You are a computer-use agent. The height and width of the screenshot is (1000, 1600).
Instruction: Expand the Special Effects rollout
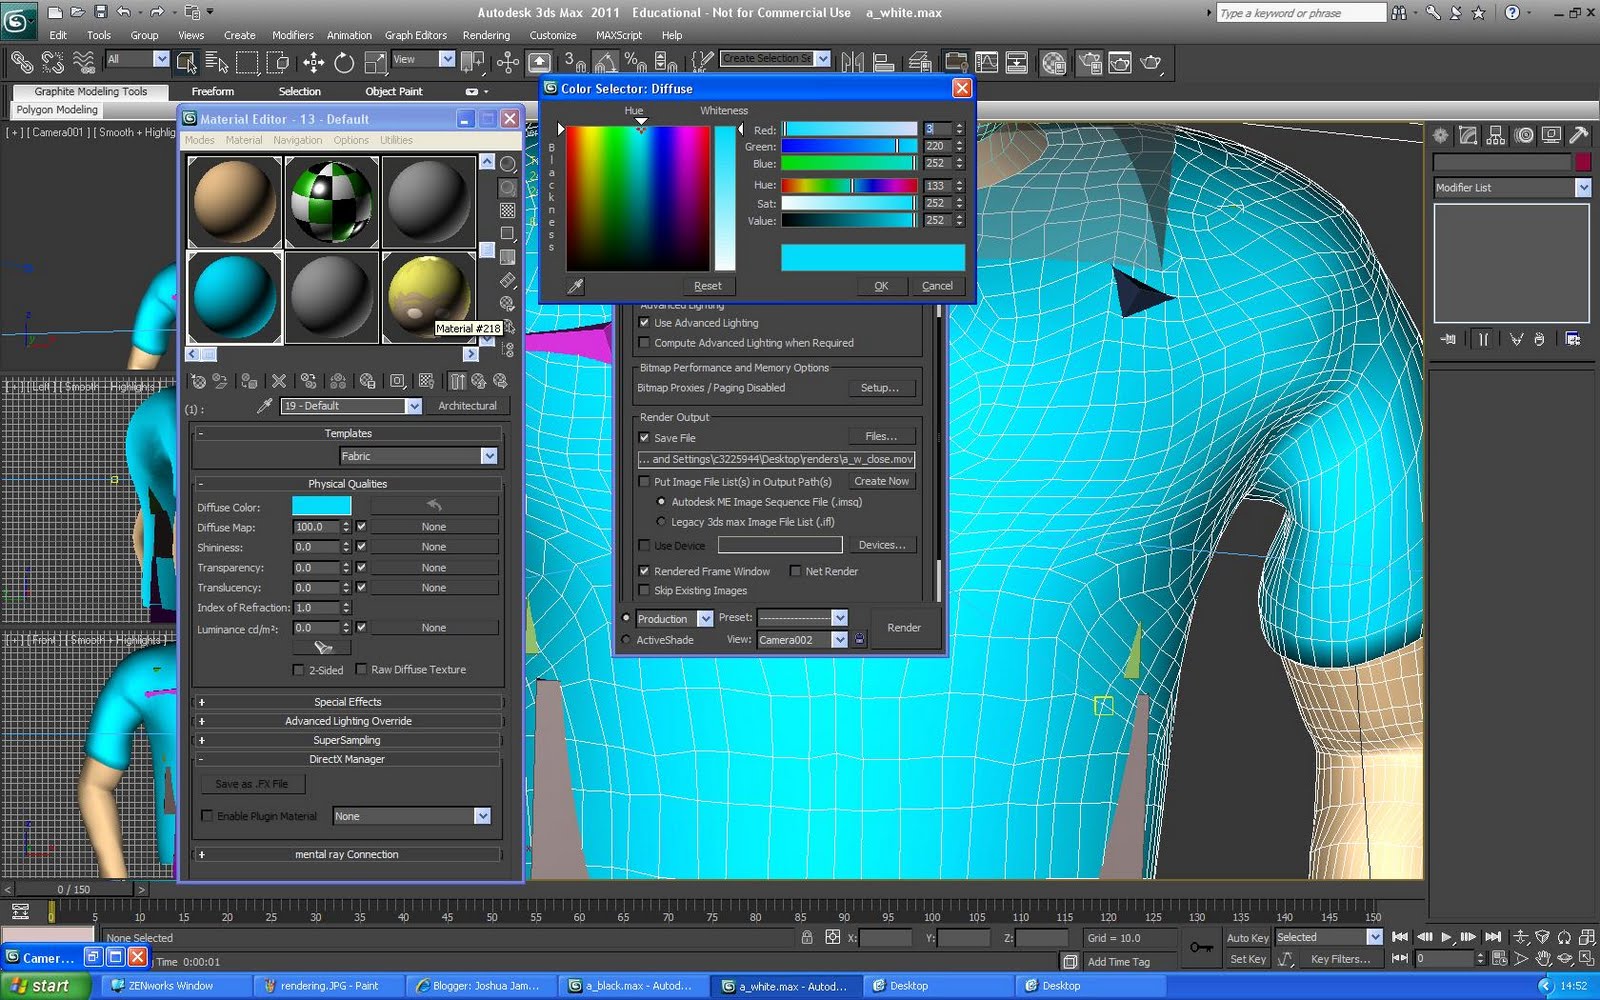(x=348, y=701)
